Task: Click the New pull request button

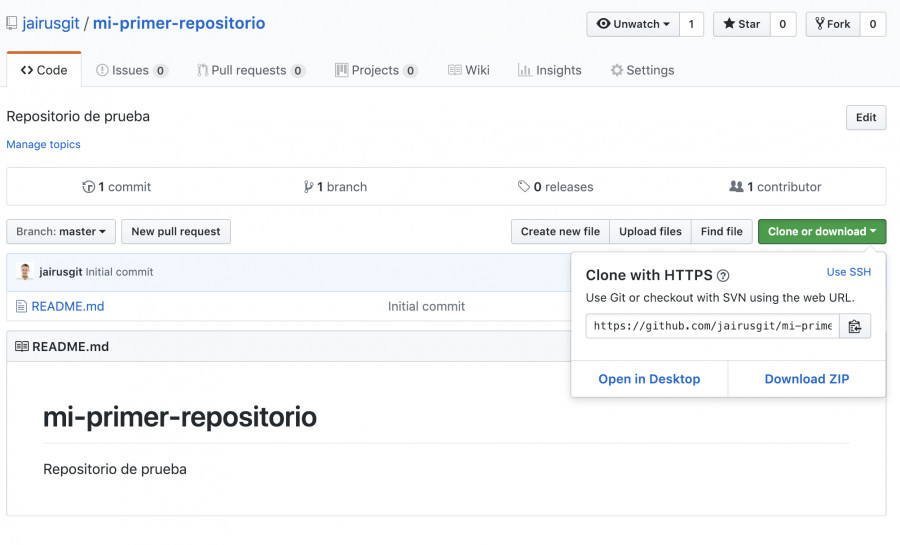Action: point(176,231)
